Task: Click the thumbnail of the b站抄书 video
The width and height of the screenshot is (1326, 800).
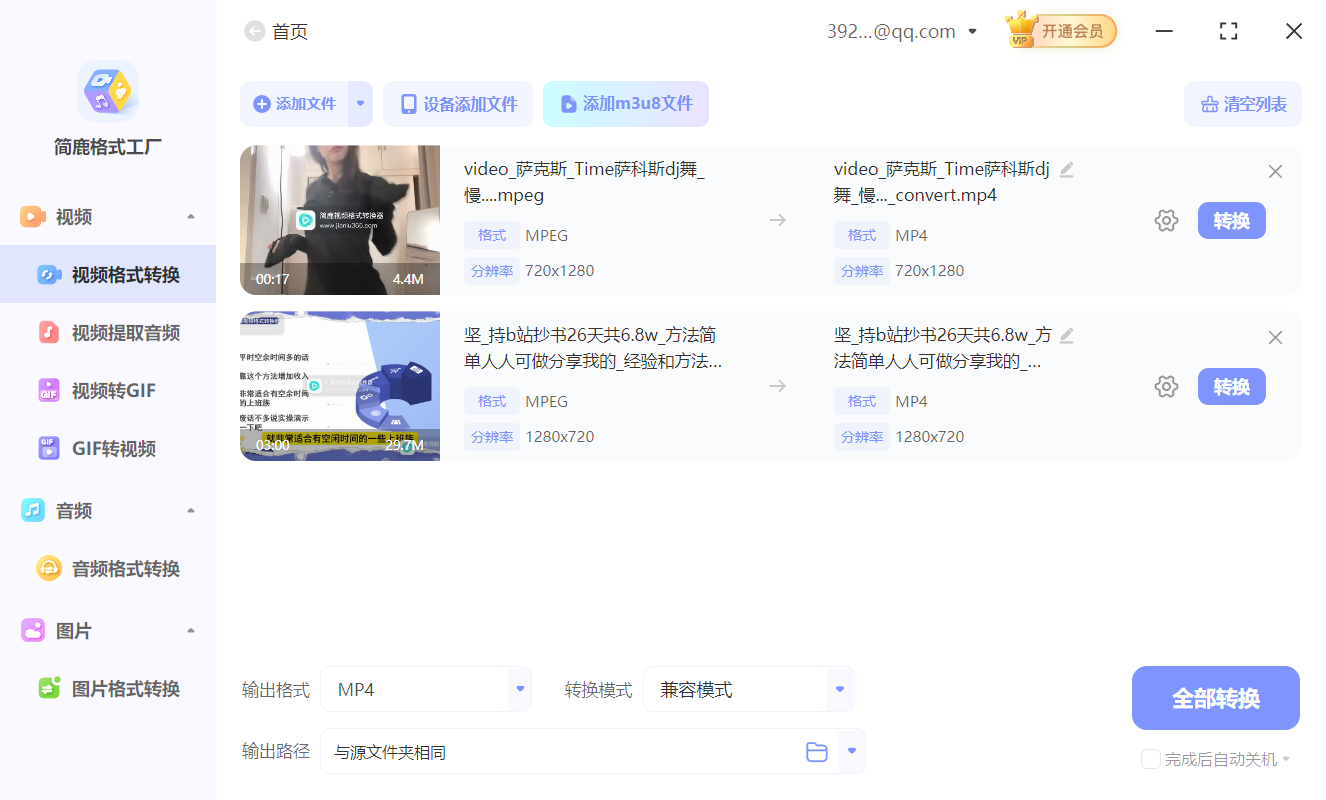Action: click(x=339, y=386)
